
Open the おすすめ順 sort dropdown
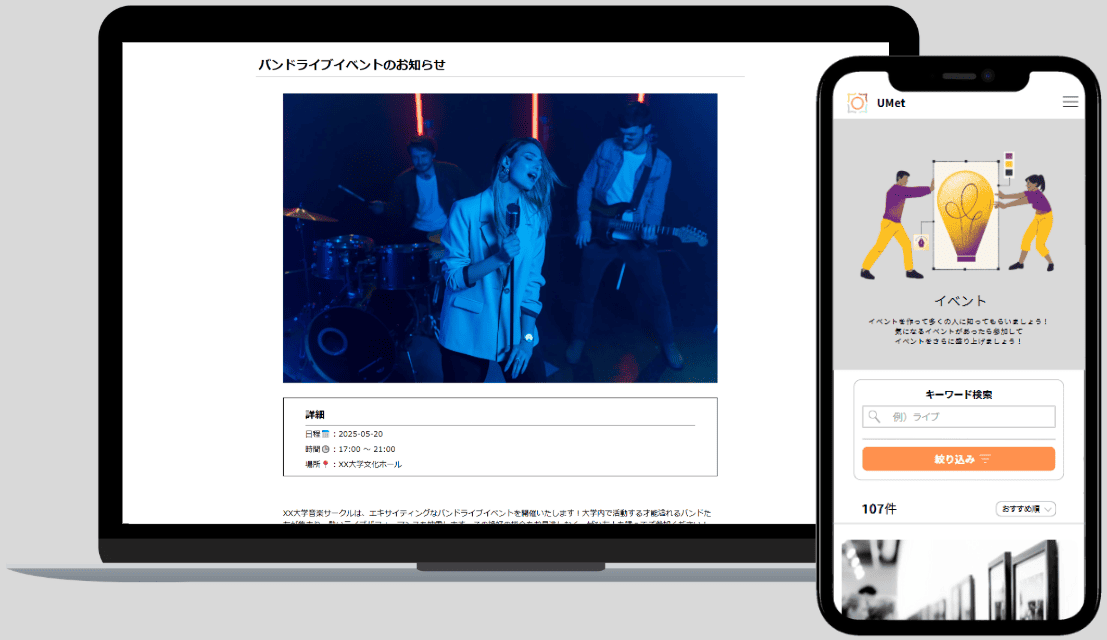coord(1025,509)
